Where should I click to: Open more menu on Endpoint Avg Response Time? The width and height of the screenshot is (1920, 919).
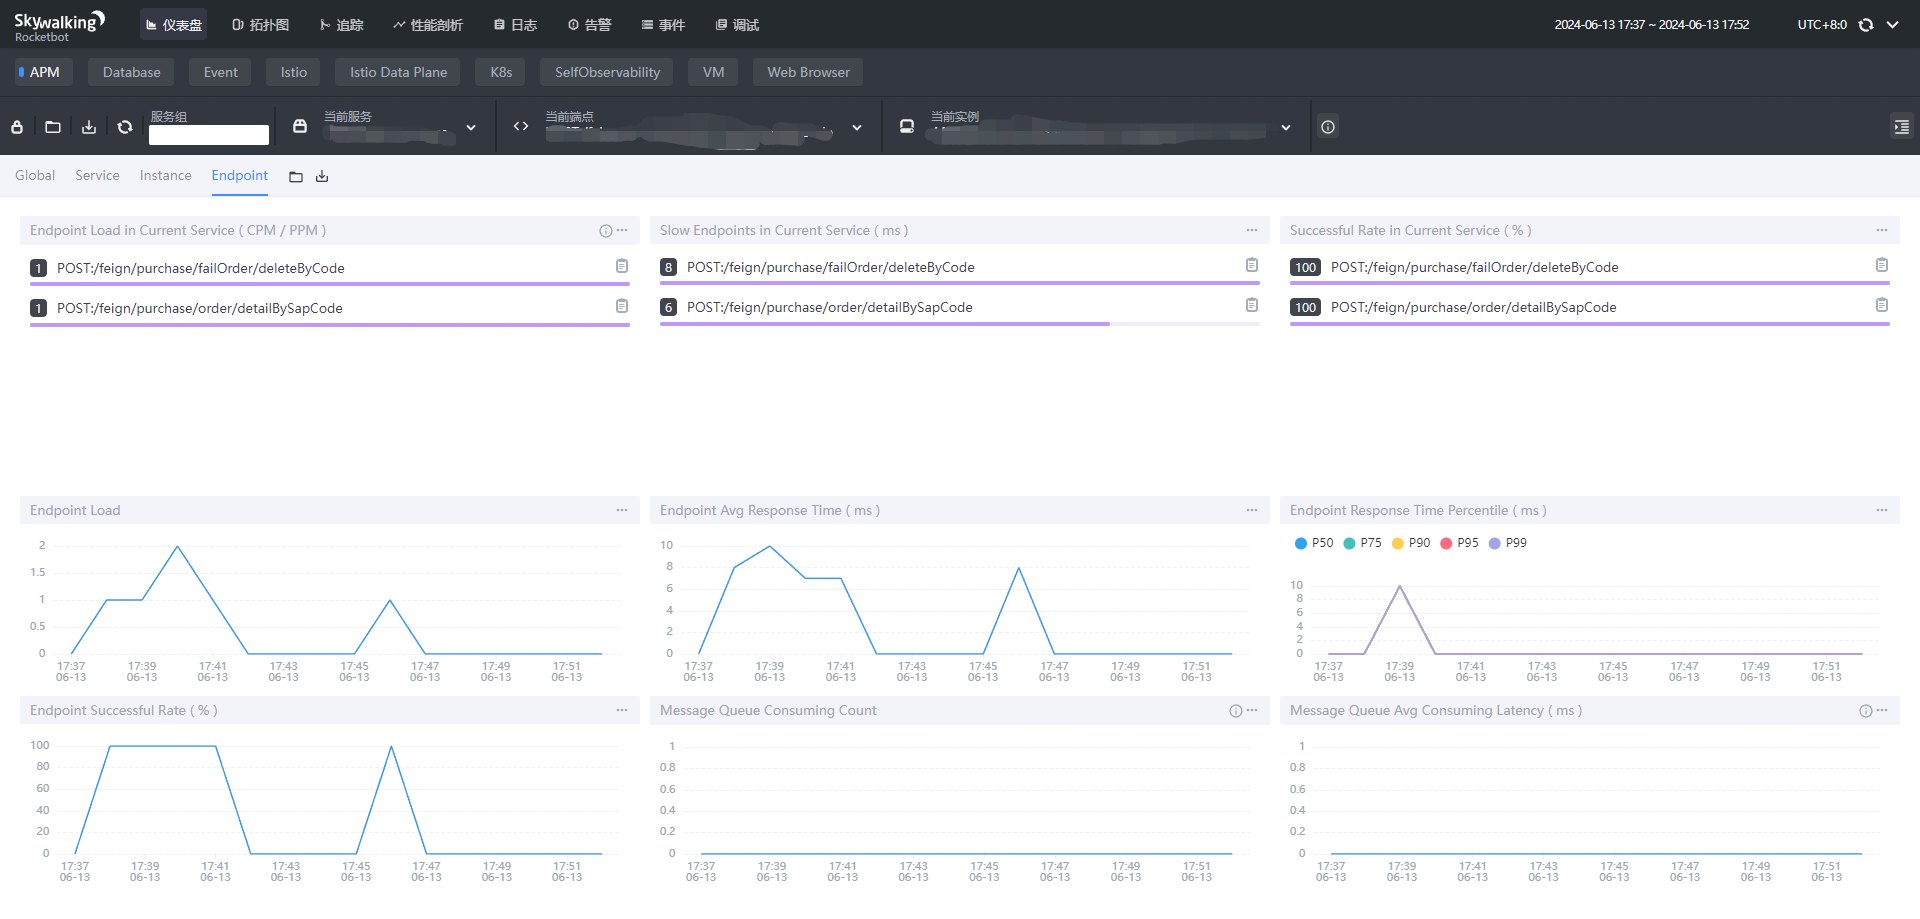tap(1252, 510)
